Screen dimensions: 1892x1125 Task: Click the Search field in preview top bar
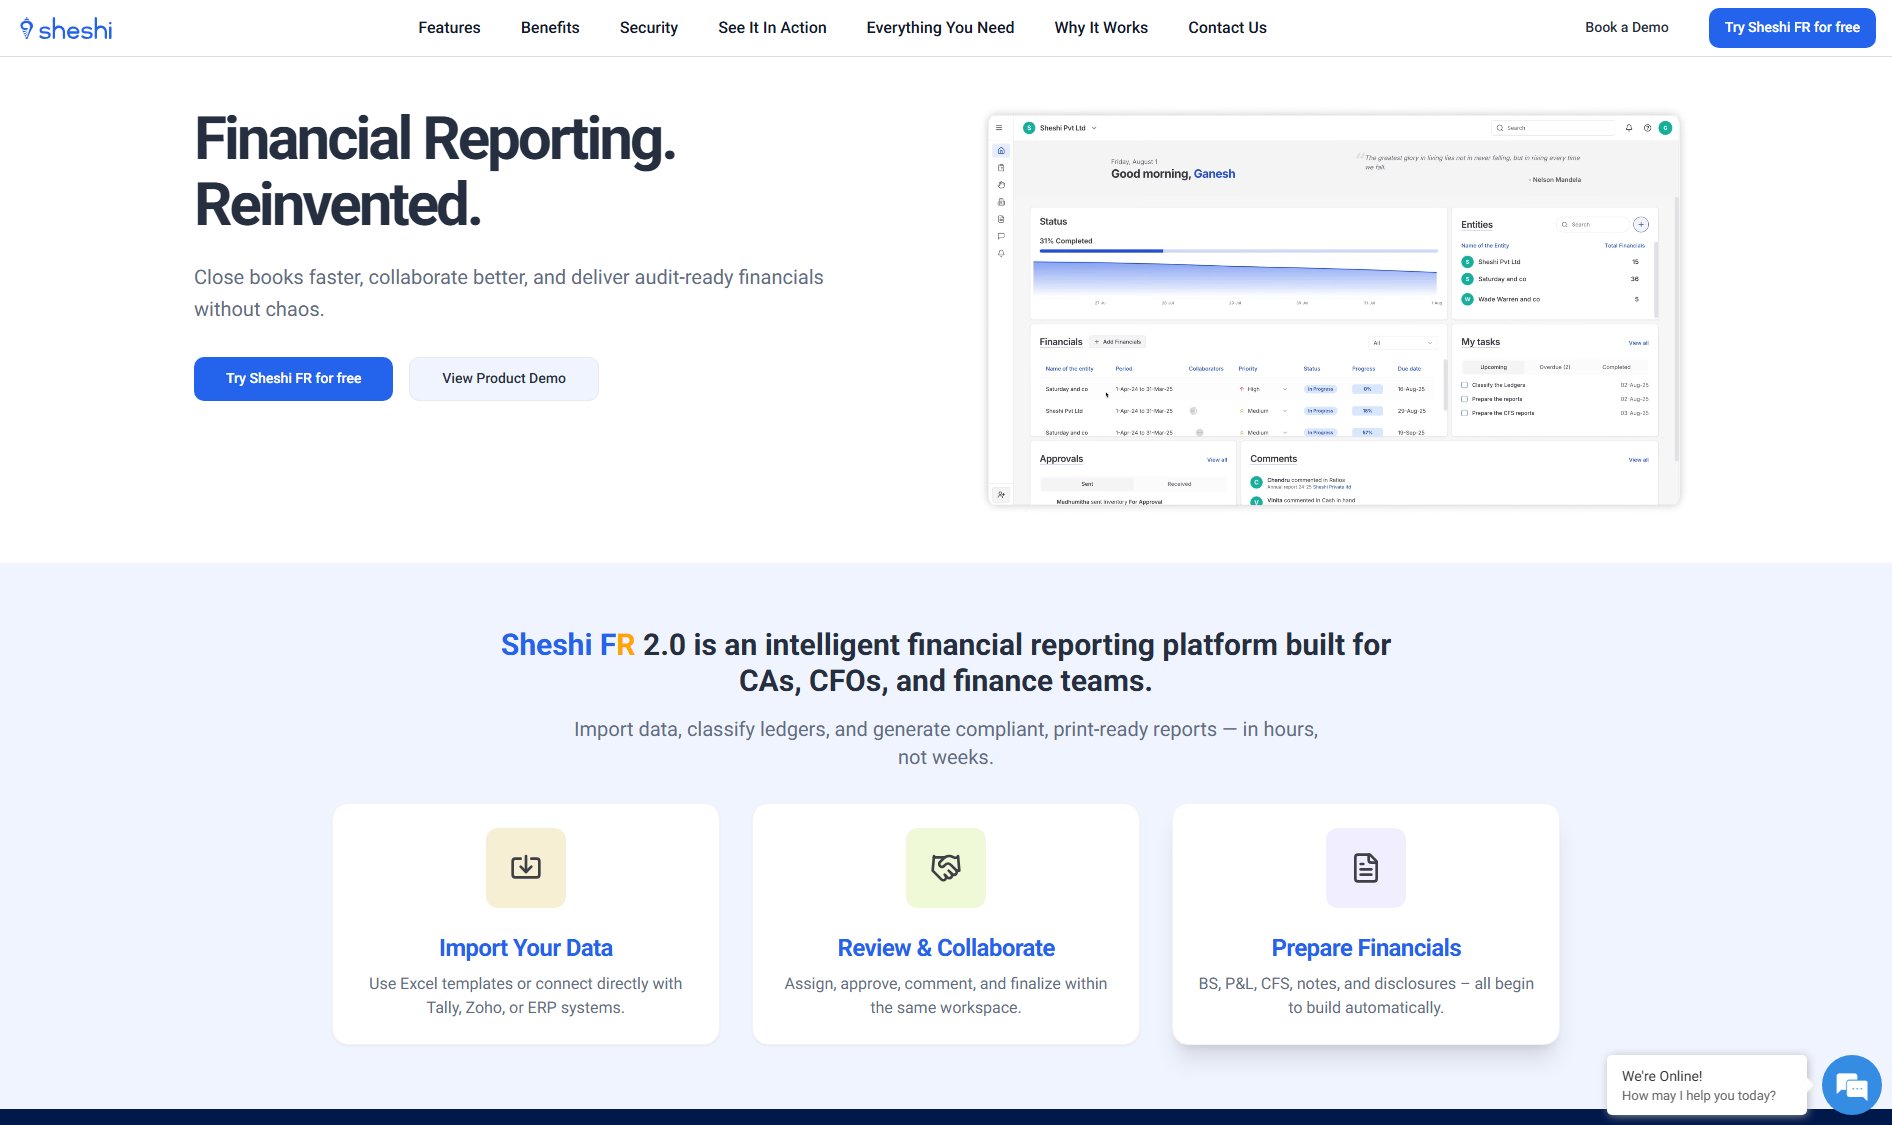[x=1553, y=128]
